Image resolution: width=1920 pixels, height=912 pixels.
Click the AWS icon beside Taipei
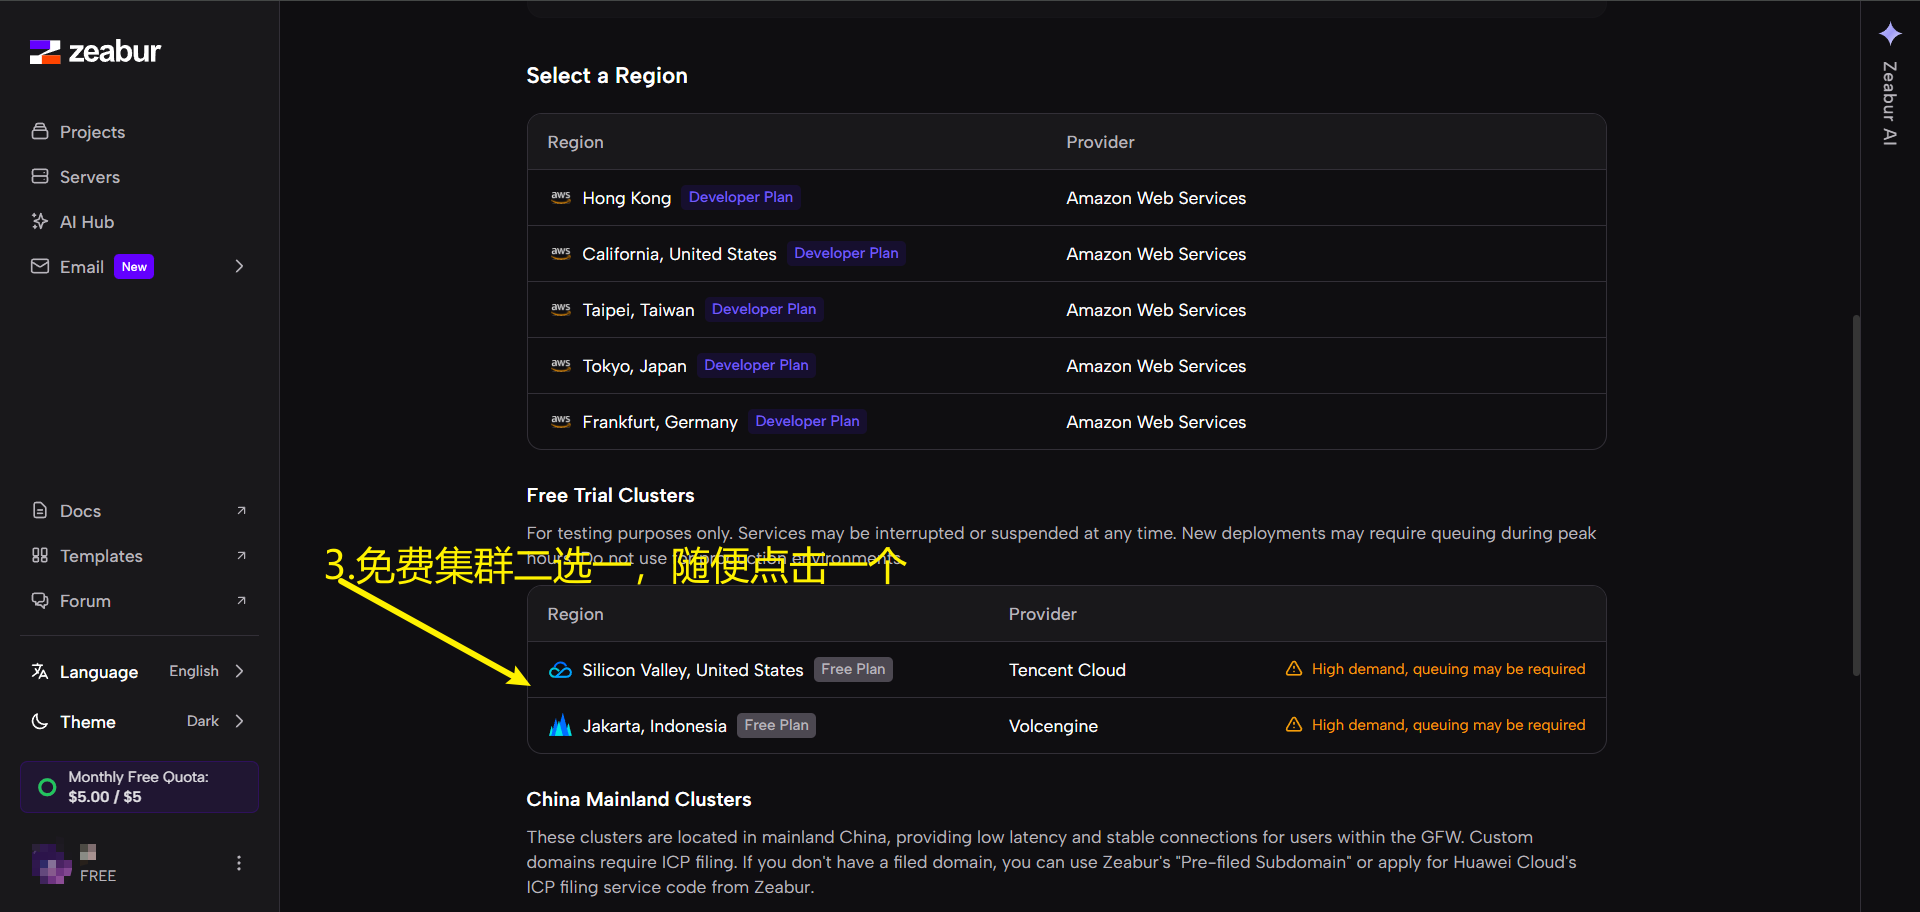(x=561, y=309)
